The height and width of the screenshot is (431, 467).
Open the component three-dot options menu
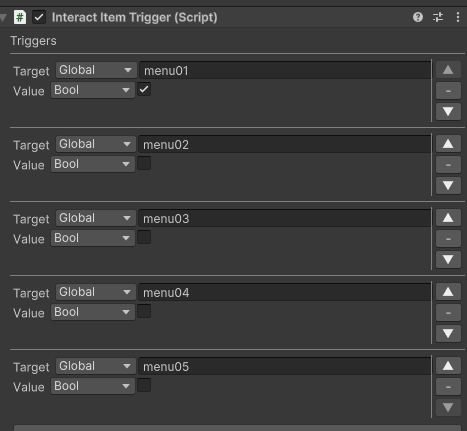tap(458, 17)
